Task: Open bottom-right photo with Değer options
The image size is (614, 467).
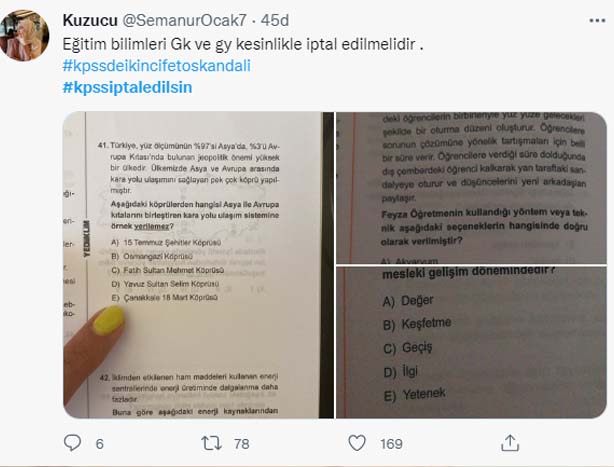Action: (x=471, y=343)
